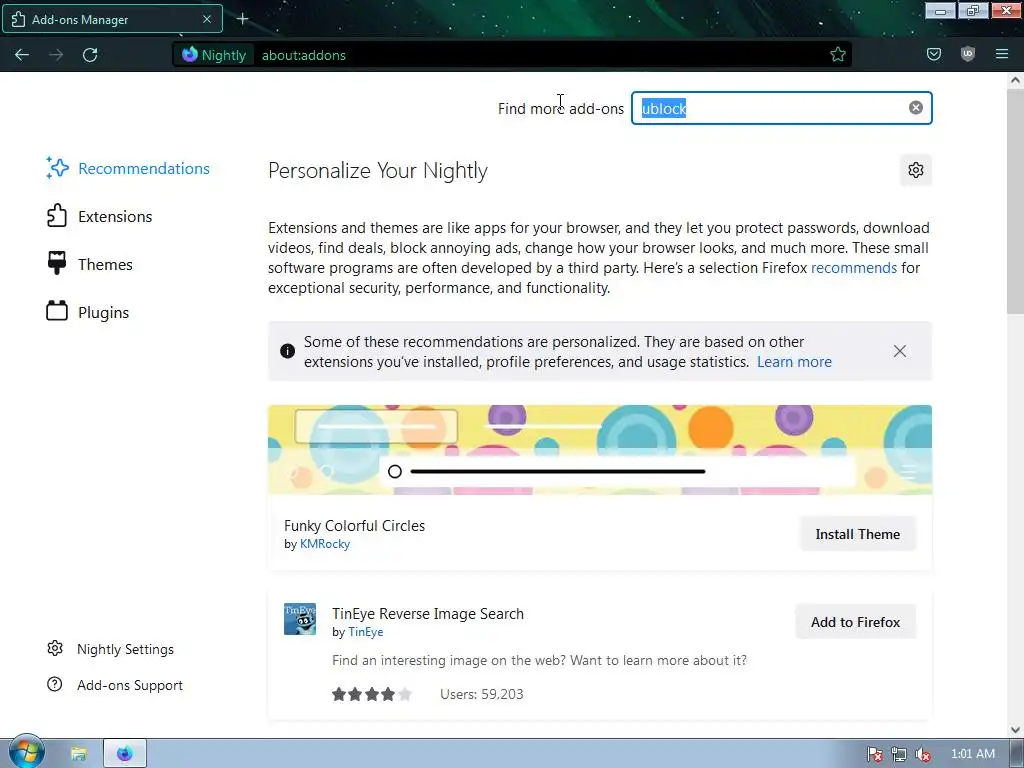Click the TinEye Reverse Image Search title

[x=428, y=614]
